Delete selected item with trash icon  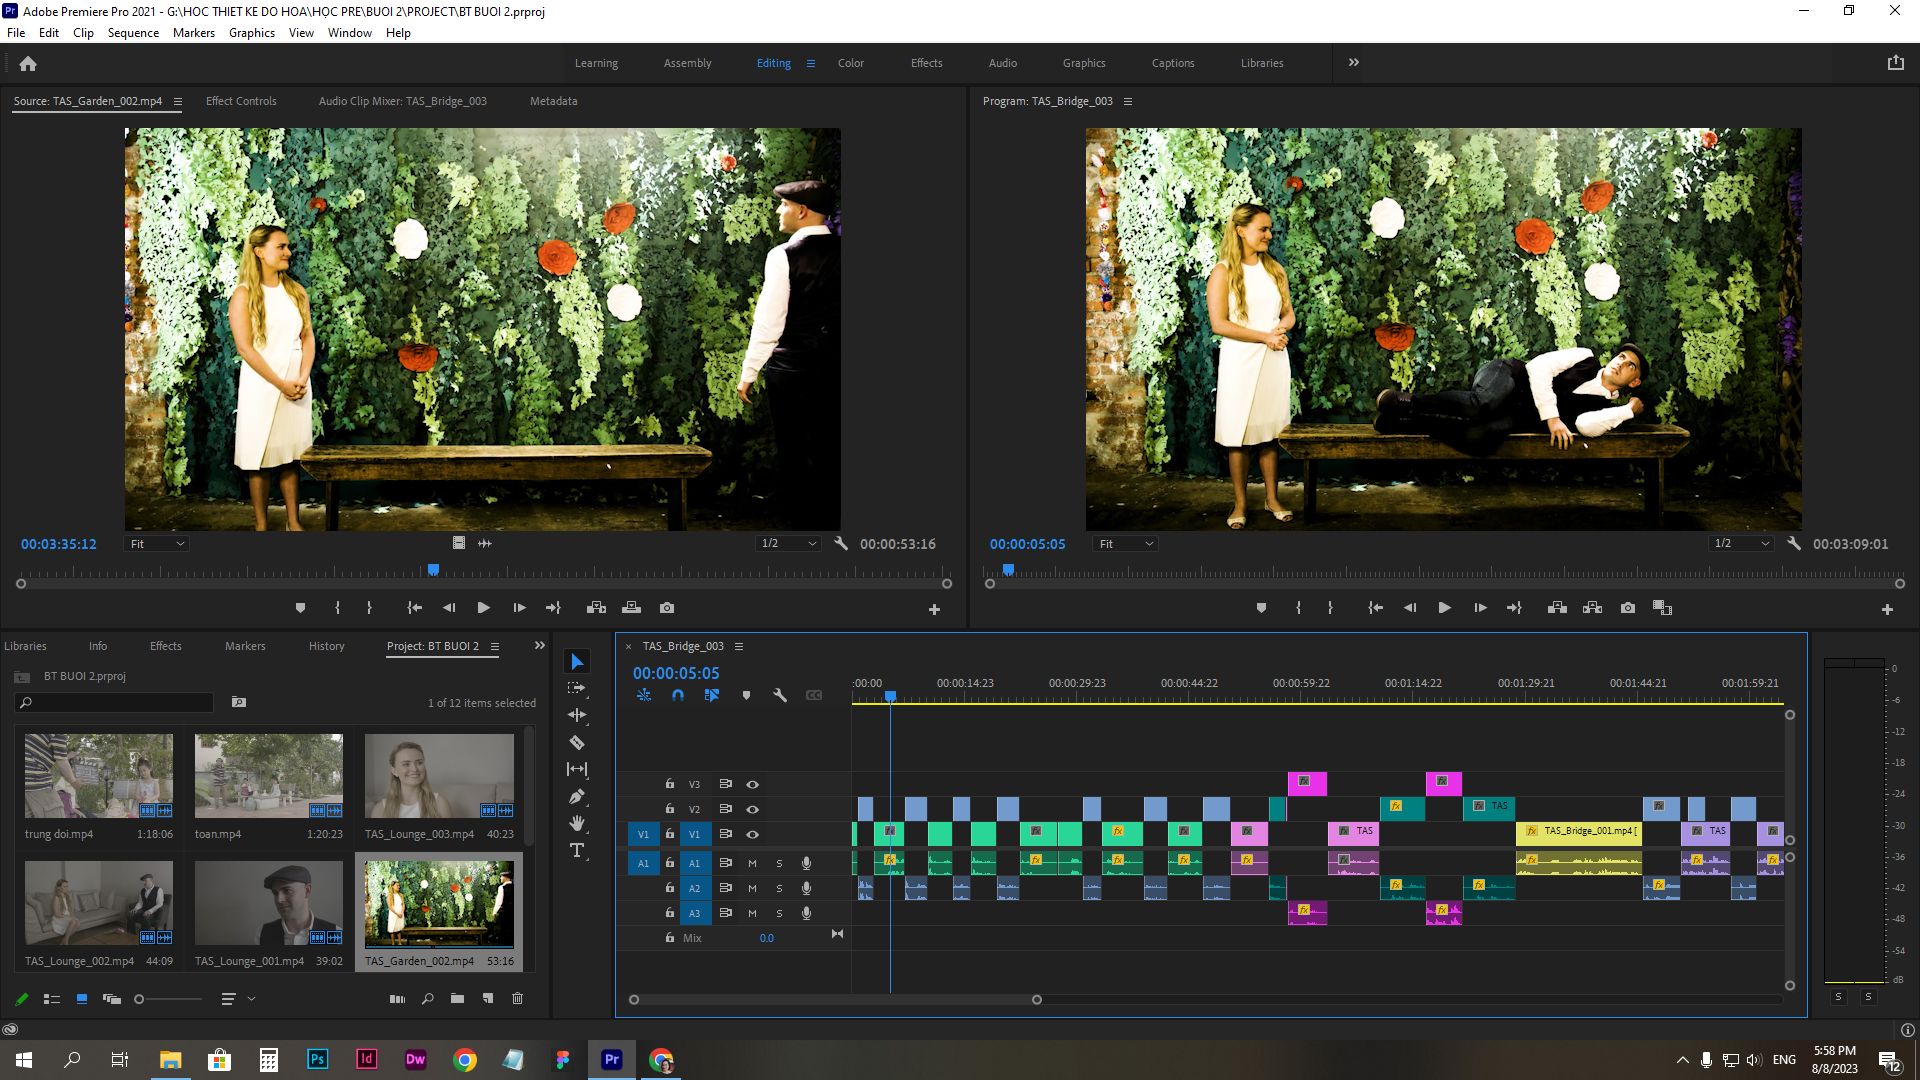pyautogui.click(x=517, y=998)
